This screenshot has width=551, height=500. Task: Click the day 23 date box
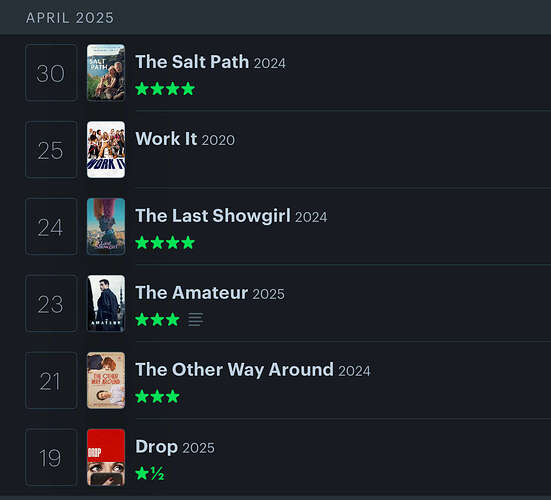coord(51,303)
